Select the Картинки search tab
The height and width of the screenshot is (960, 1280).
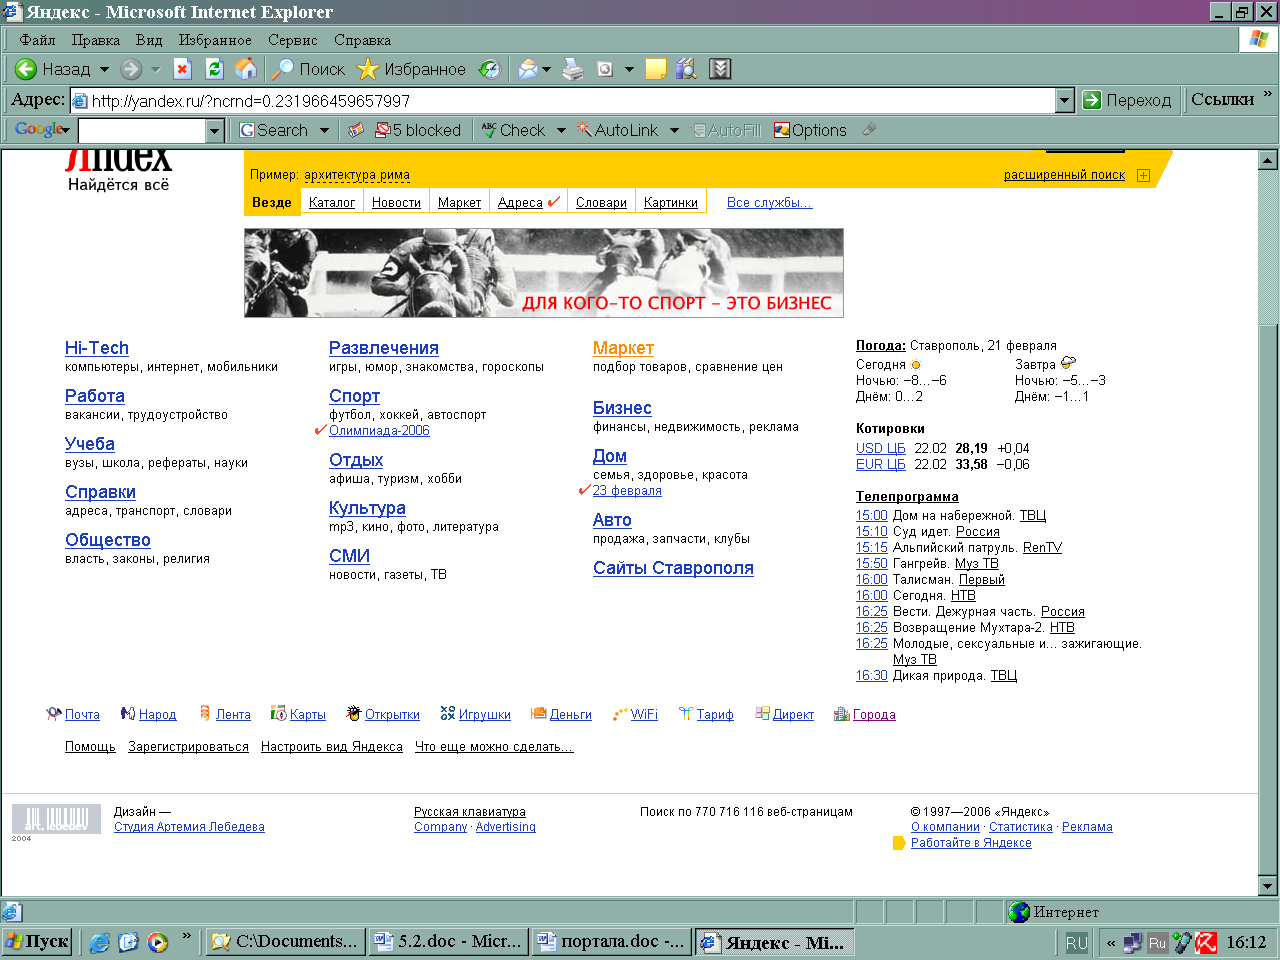click(x=671, y=202)
